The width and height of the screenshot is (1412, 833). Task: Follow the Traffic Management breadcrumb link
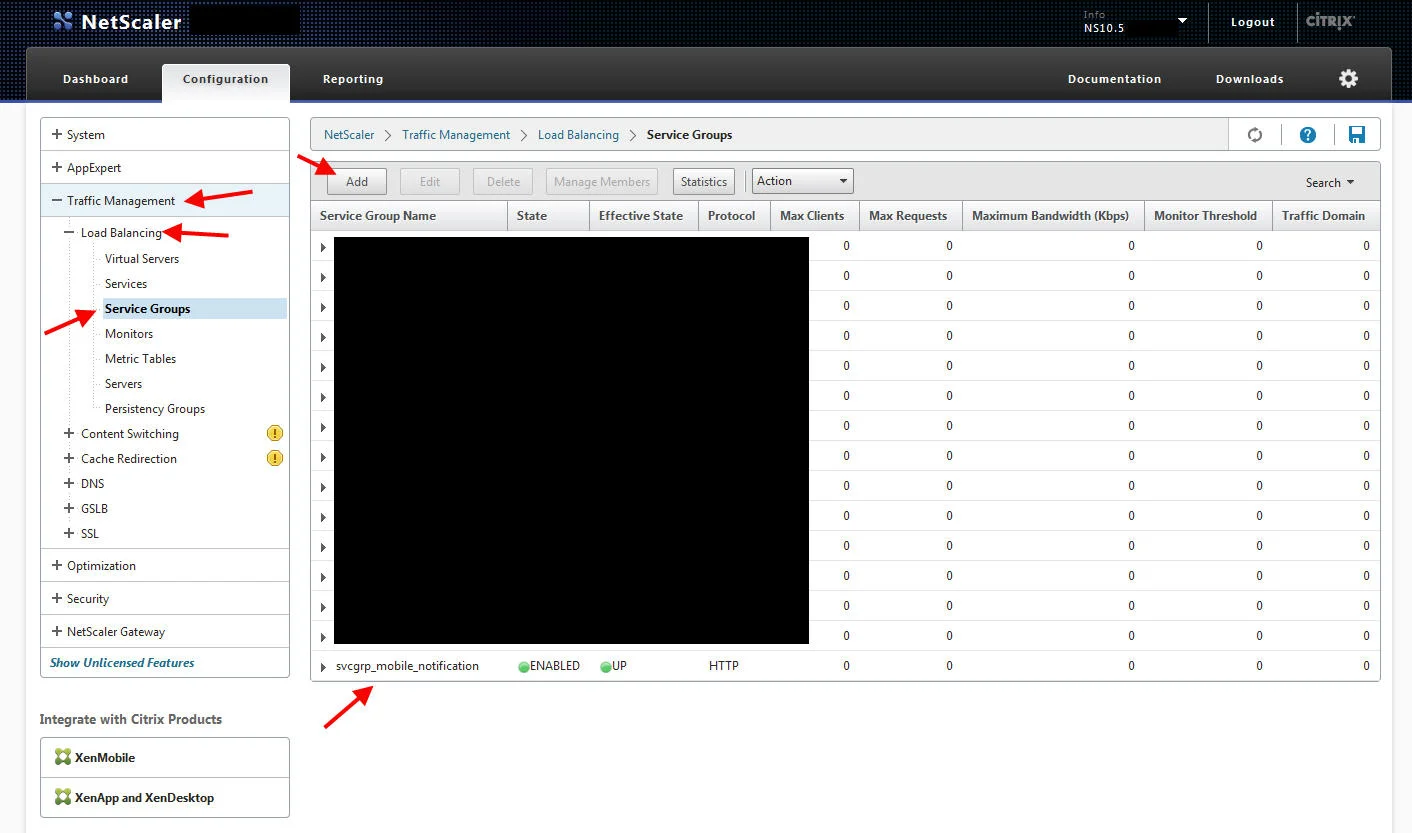[x=456, y=134]
